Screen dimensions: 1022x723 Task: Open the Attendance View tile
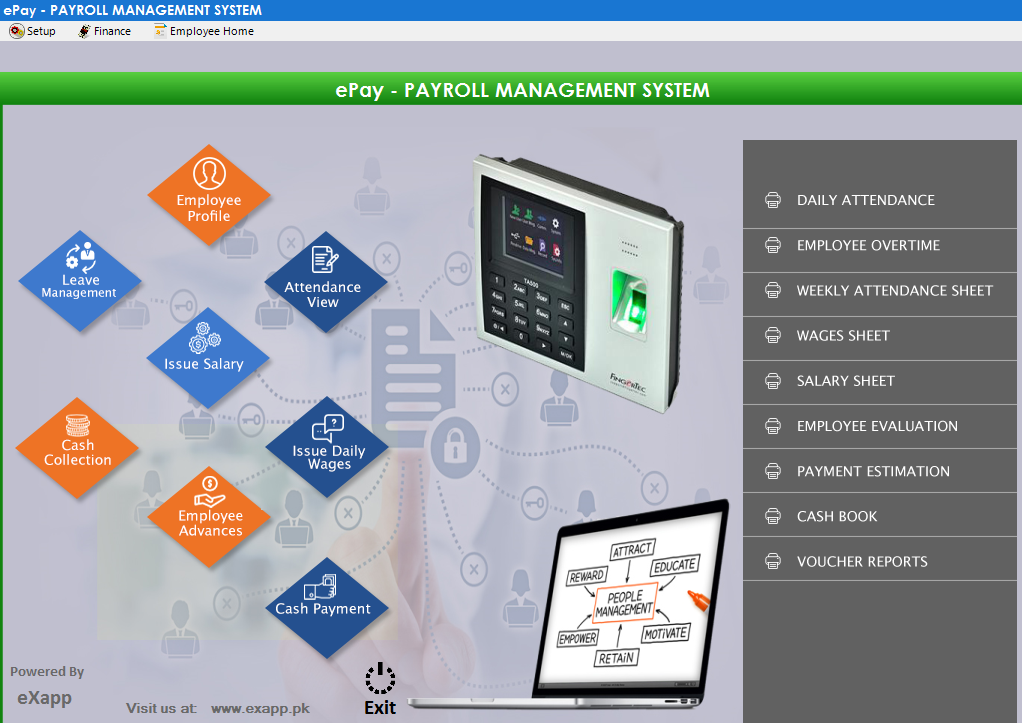[x=322, y=283]
